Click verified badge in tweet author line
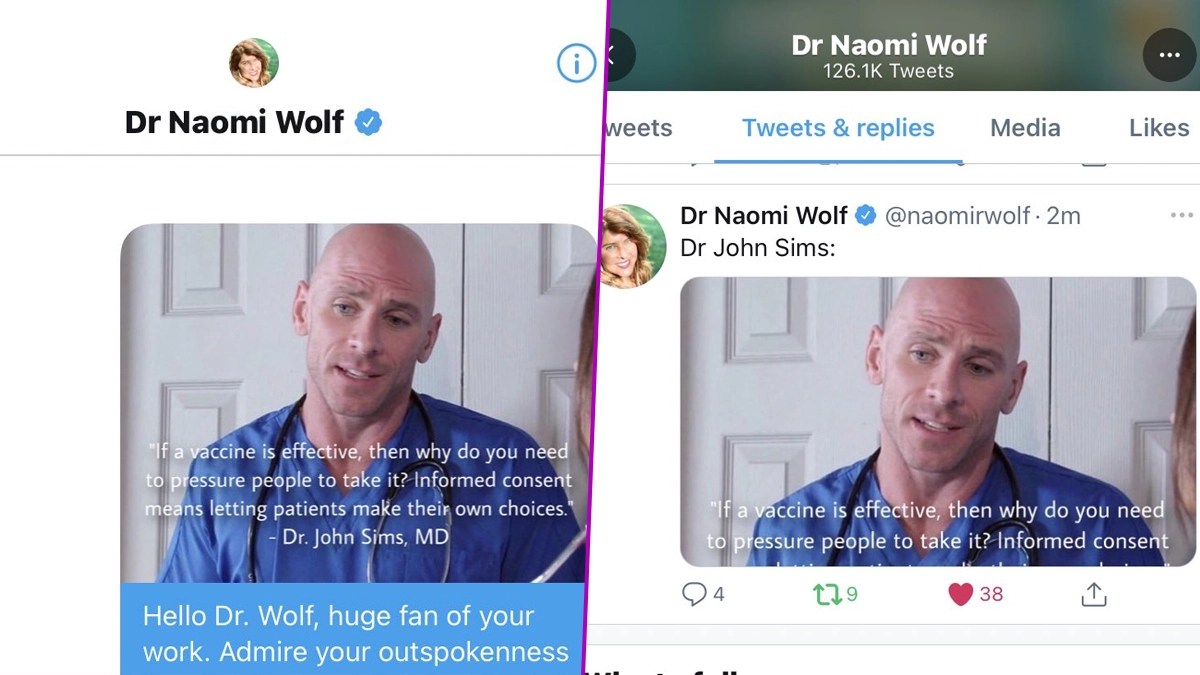 point(866,215)
